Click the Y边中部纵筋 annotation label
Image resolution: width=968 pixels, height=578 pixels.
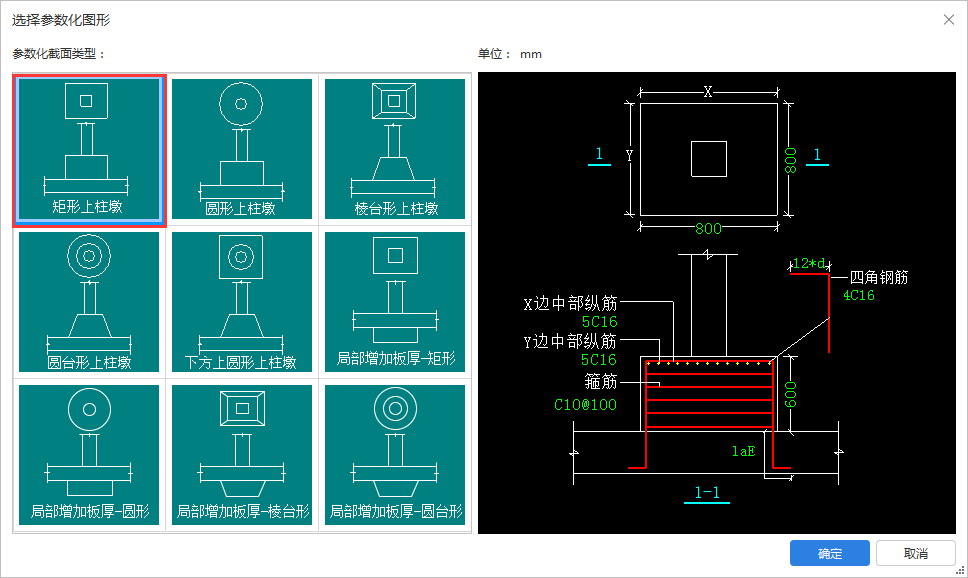point(570,341)
